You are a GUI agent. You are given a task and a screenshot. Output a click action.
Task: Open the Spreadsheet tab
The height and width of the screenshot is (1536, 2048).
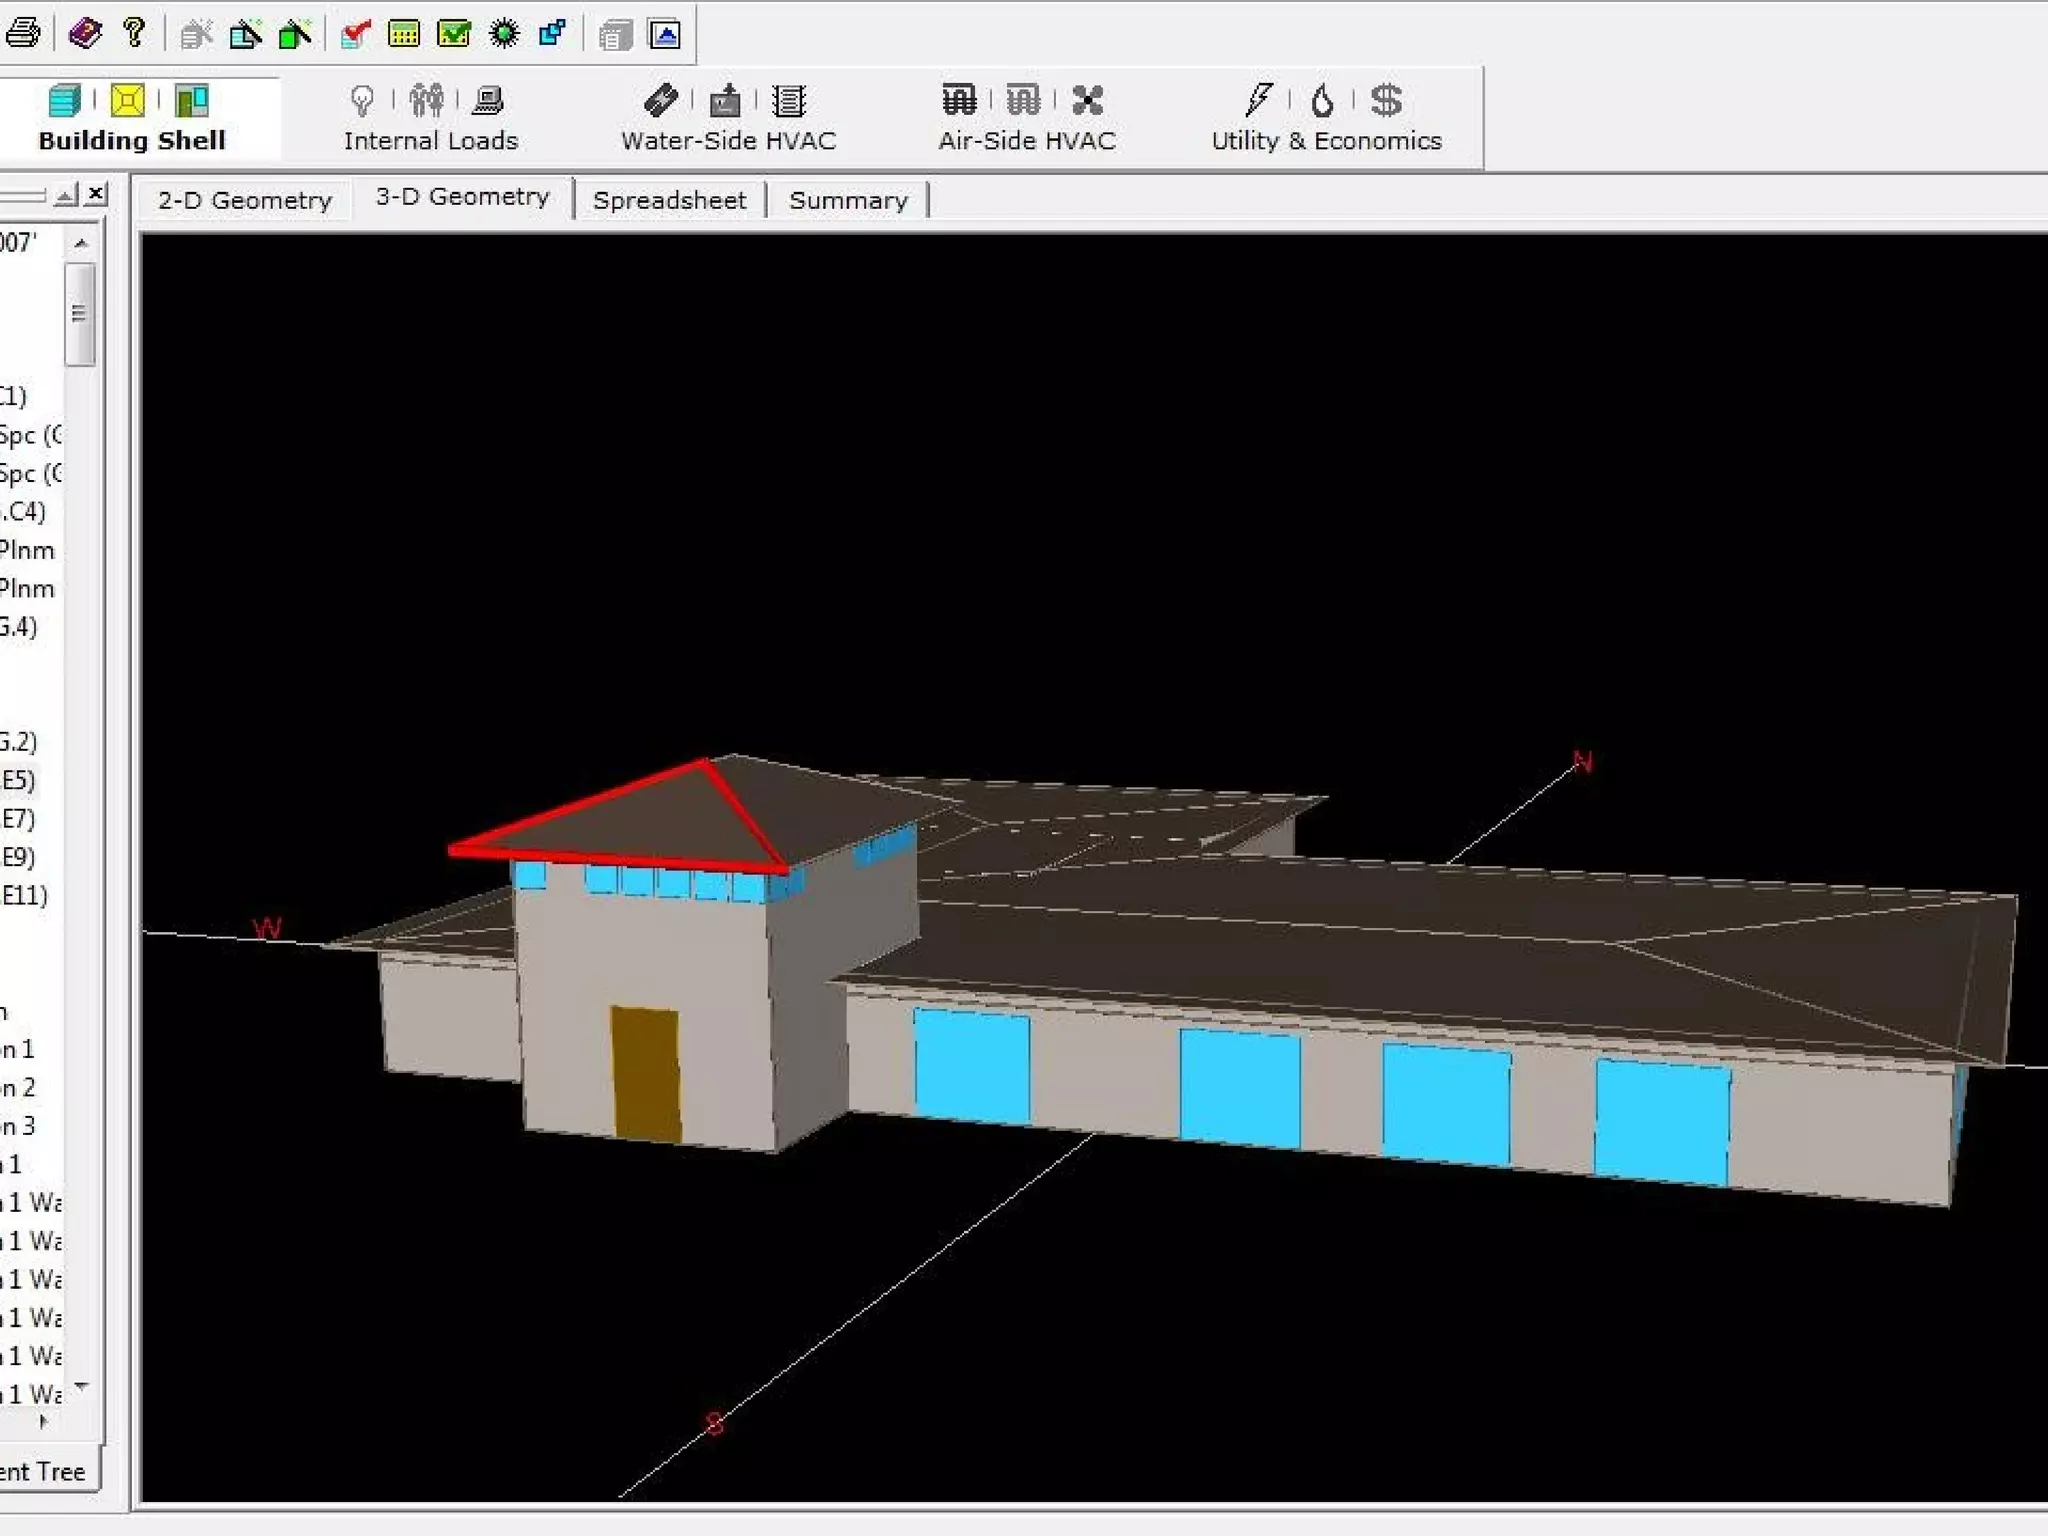(669, 200)
